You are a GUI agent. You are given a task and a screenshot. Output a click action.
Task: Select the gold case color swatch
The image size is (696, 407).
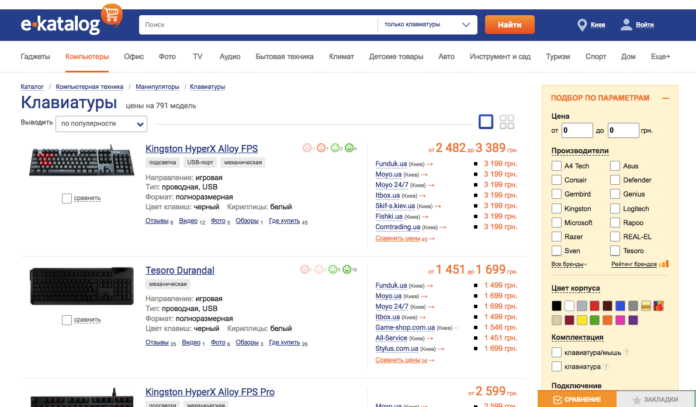coord(646,306)
